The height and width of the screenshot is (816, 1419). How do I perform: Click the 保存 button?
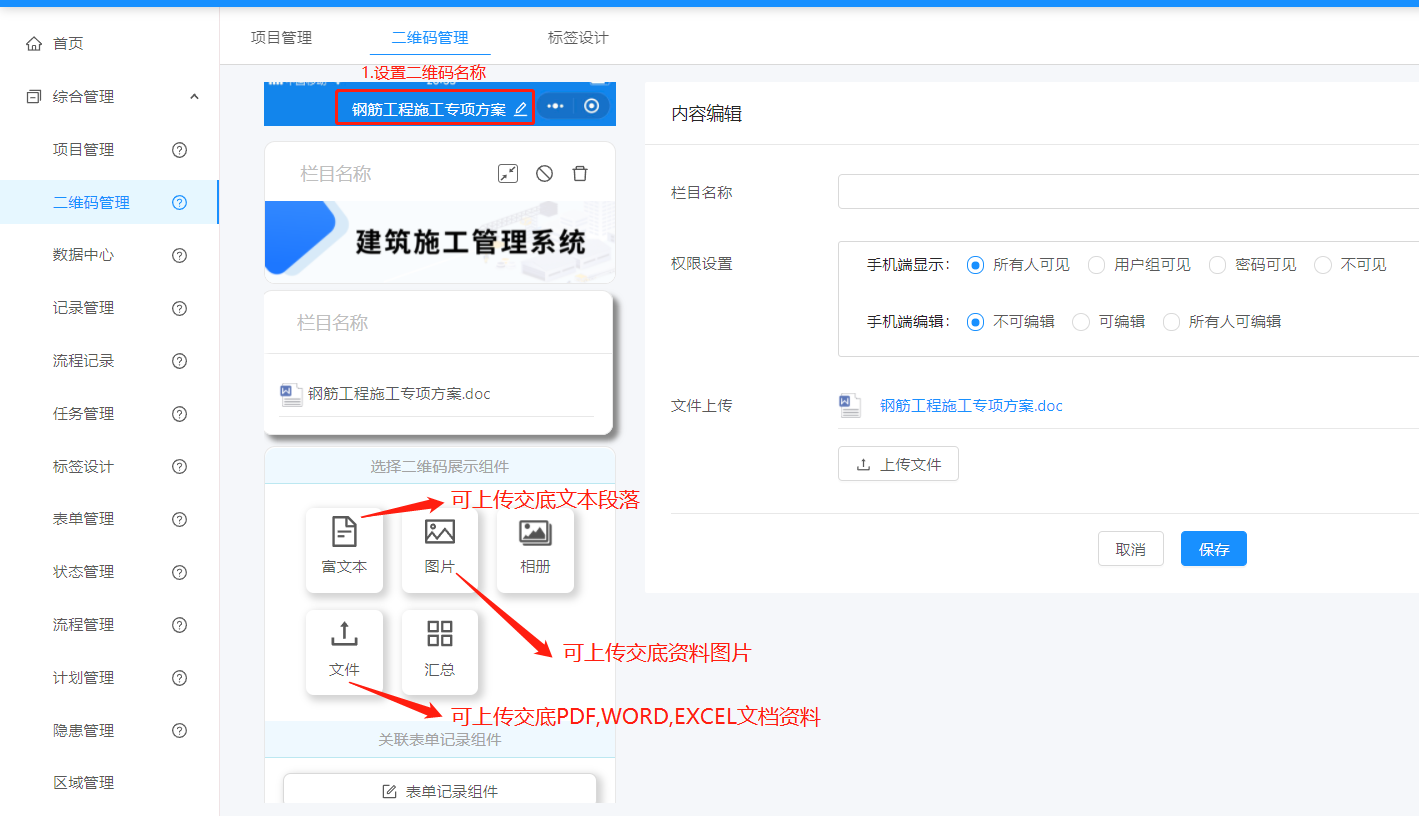1213,549
